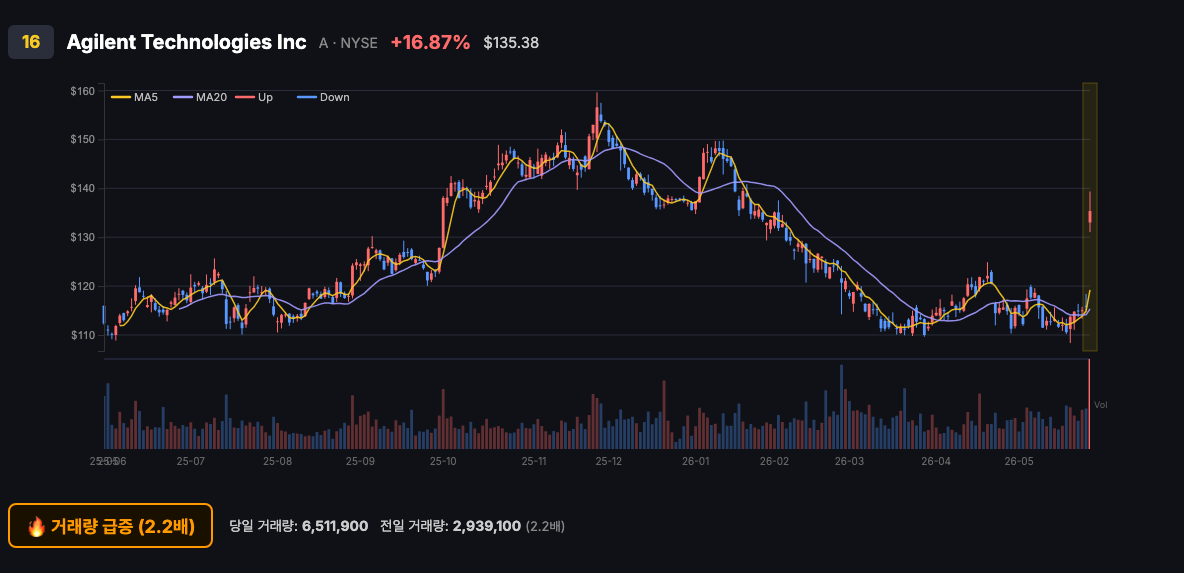
Task: Click the 25-08 date label
Action: 277,461
